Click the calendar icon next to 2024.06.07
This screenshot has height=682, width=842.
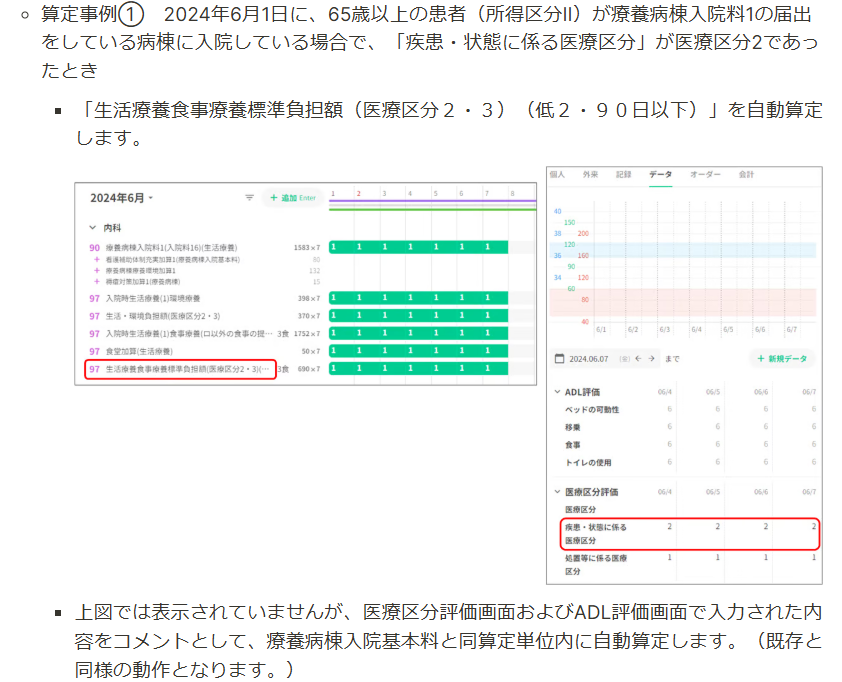pos(559,358)
